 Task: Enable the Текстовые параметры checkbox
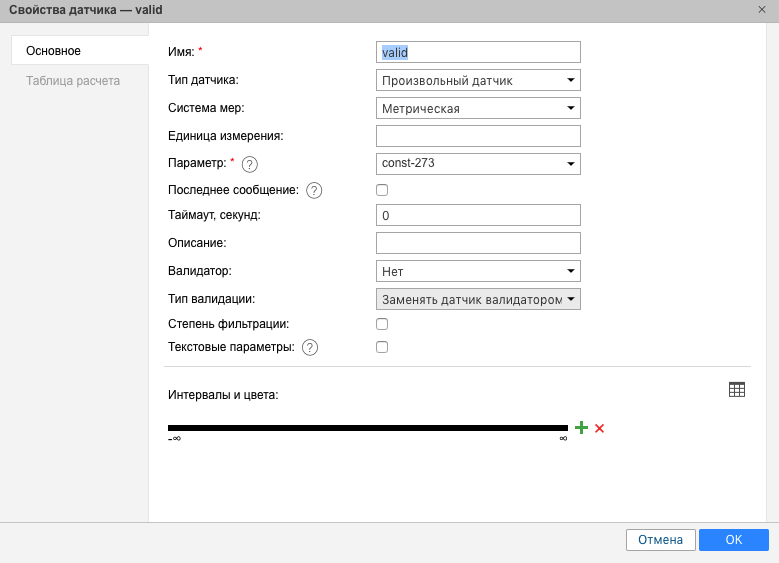point(382,348)
